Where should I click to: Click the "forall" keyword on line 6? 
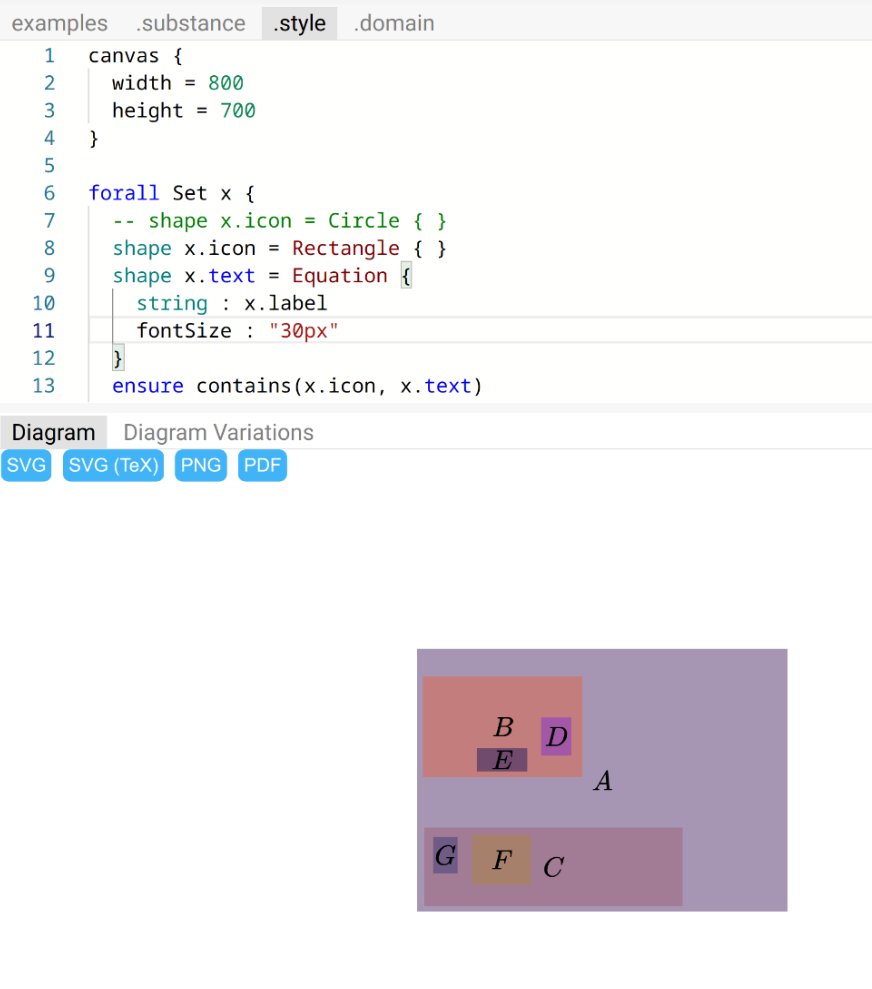pyautogui.click(x=124, y=193)
